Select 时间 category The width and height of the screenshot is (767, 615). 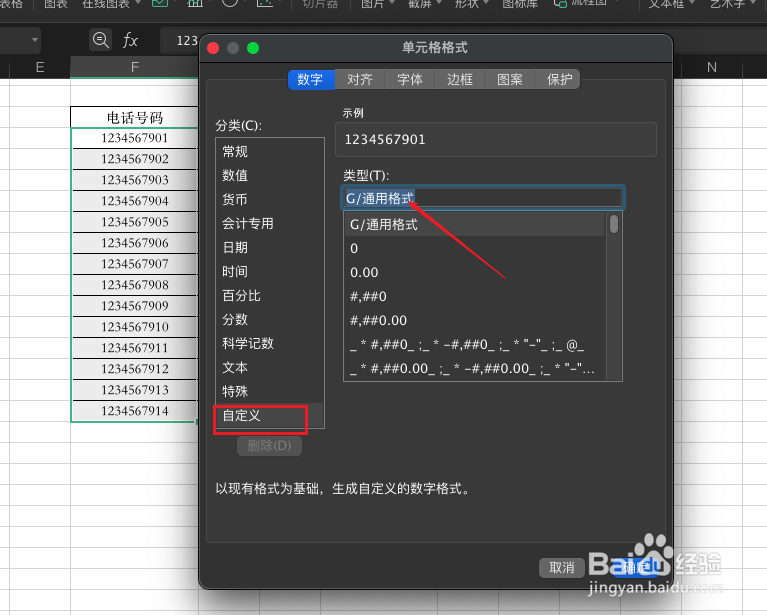tap(269, 272)
